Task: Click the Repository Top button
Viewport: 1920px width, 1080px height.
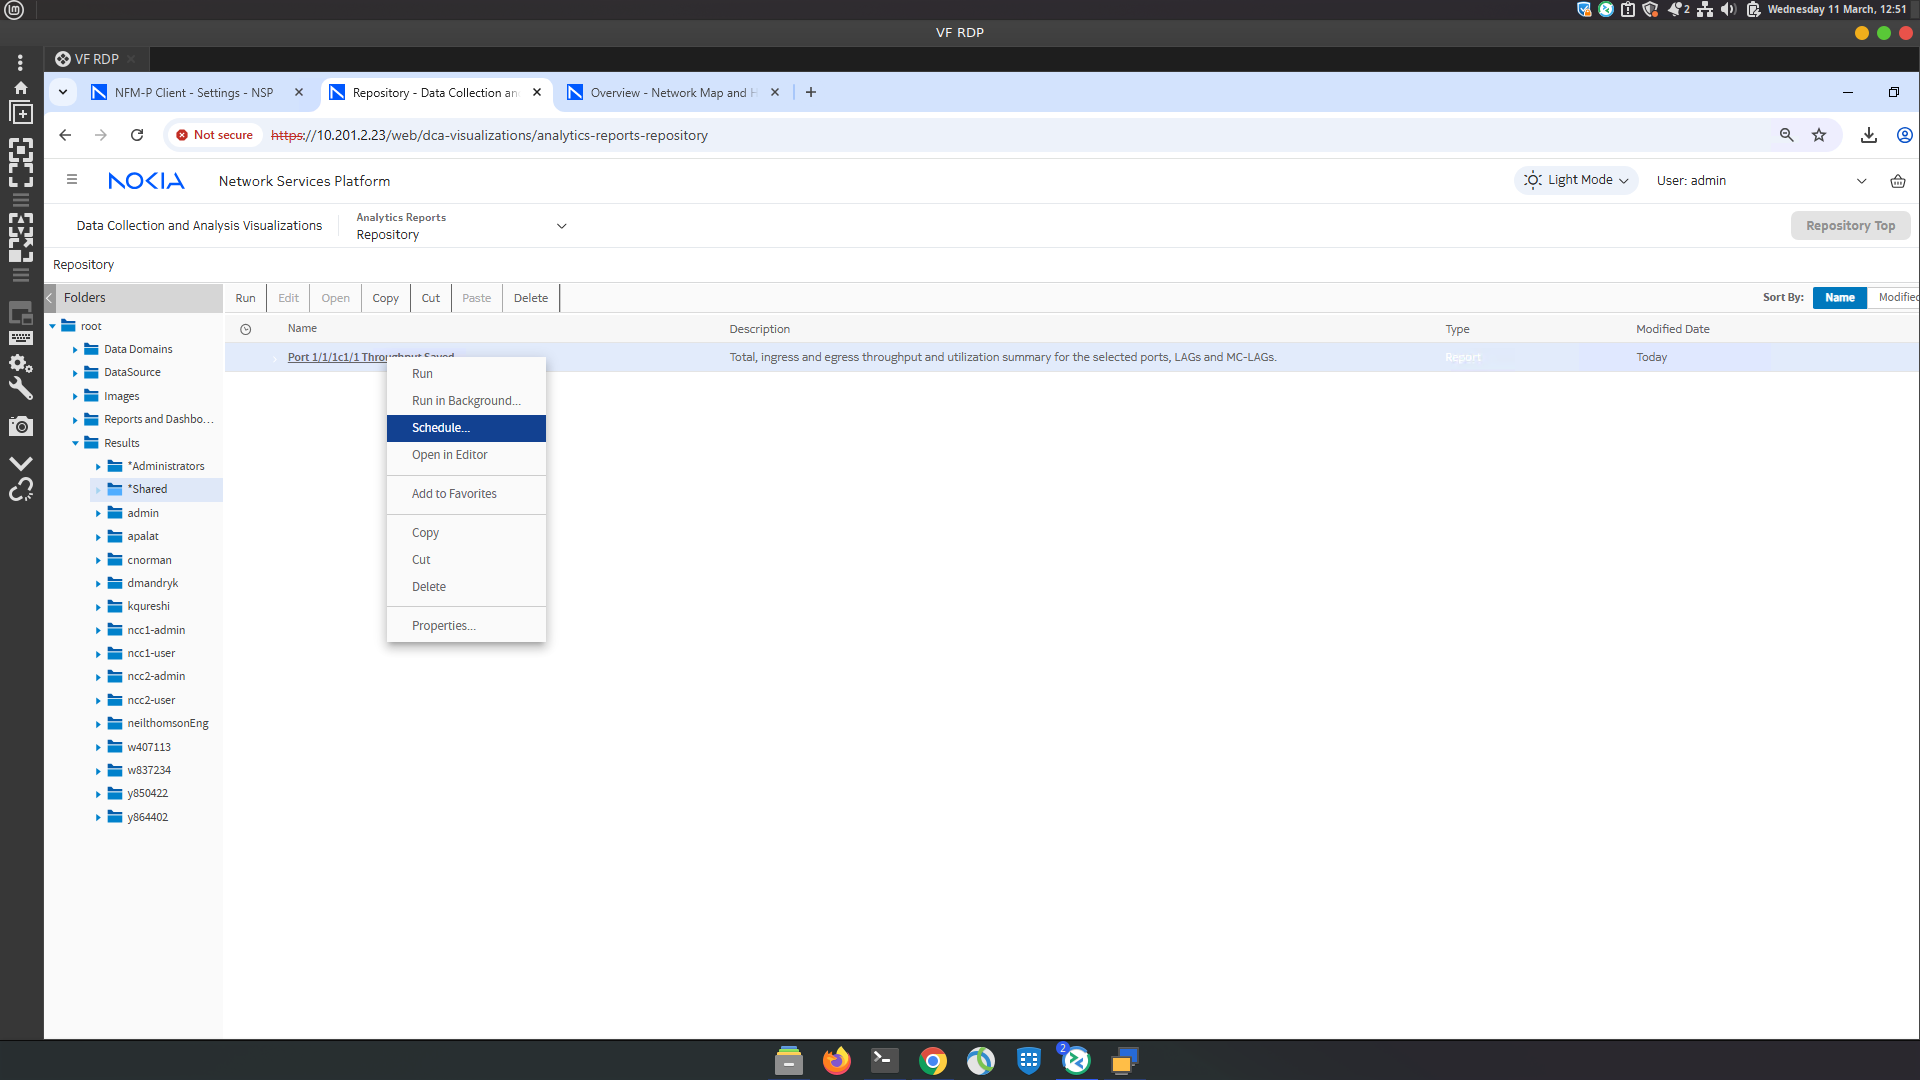Action: [x=1849, y=226]
